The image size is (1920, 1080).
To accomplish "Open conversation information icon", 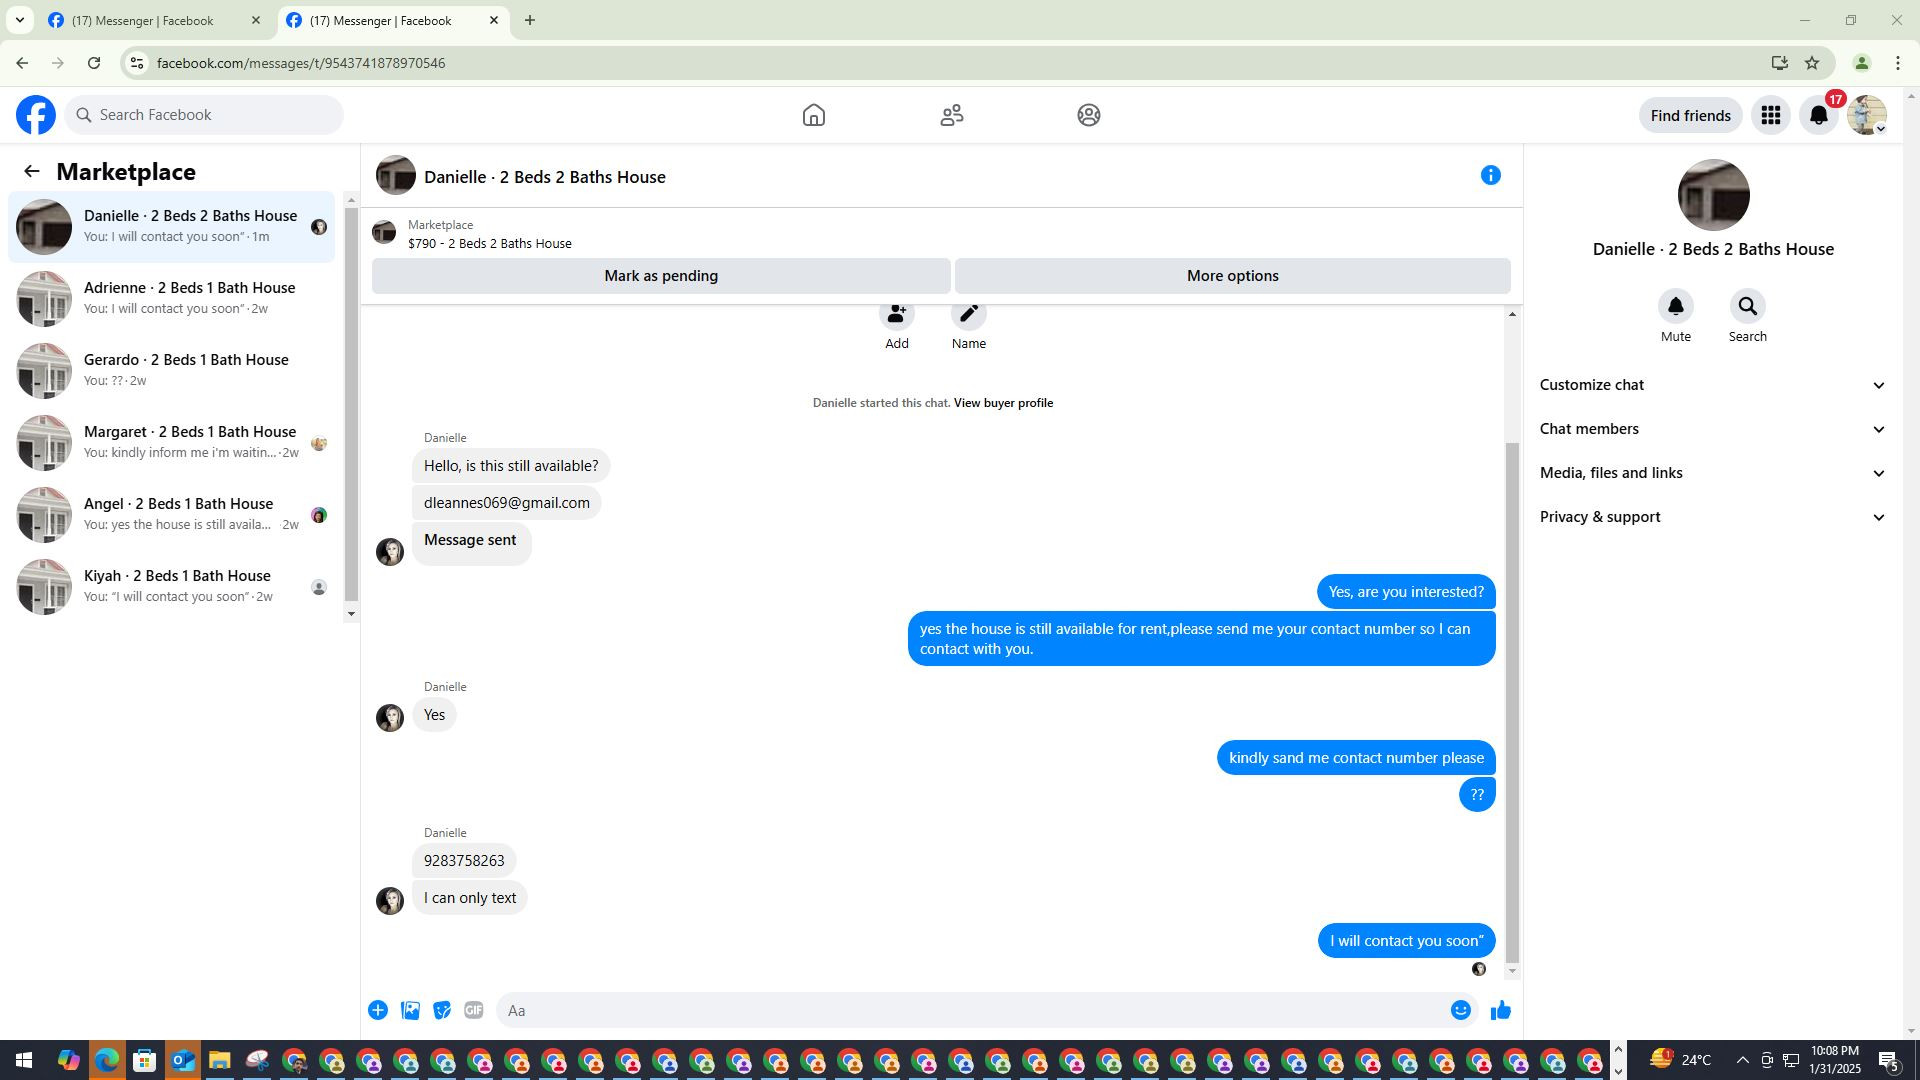I will coord(1491,176).
